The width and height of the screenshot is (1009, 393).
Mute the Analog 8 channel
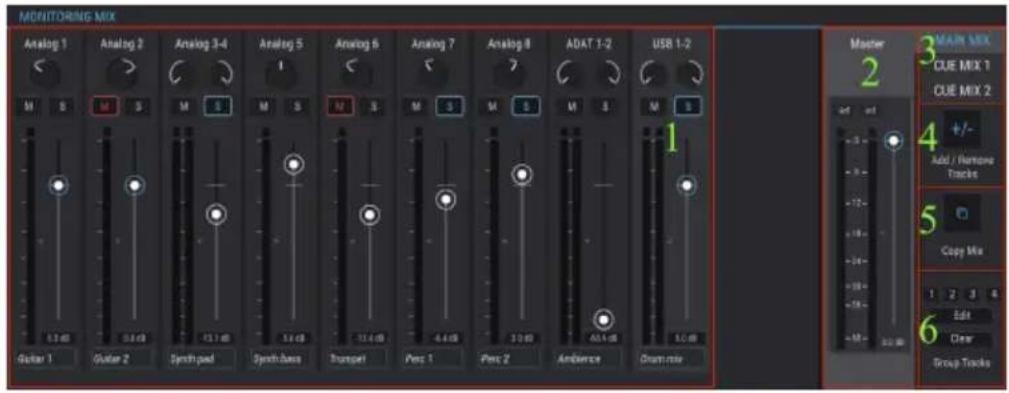(x=492, y=106)
